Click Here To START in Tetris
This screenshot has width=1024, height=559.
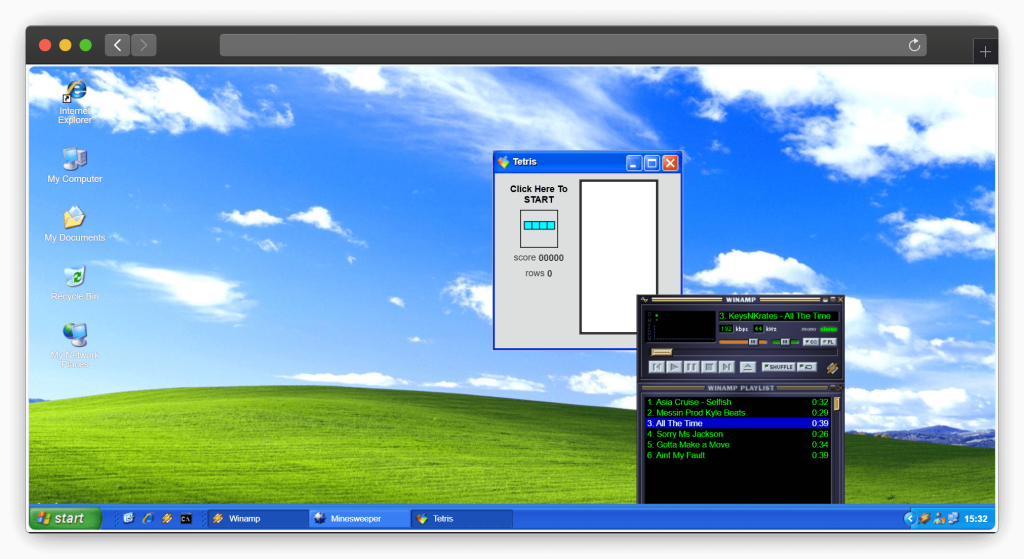(538, 194)
